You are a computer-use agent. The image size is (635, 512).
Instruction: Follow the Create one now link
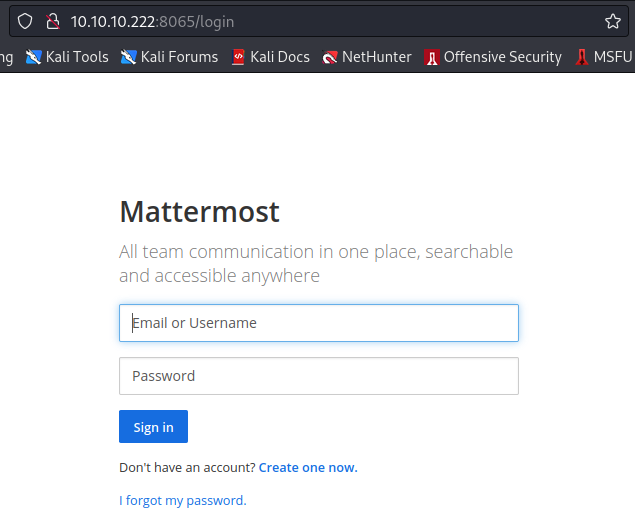pyautogui.click(x=308, y=467)
